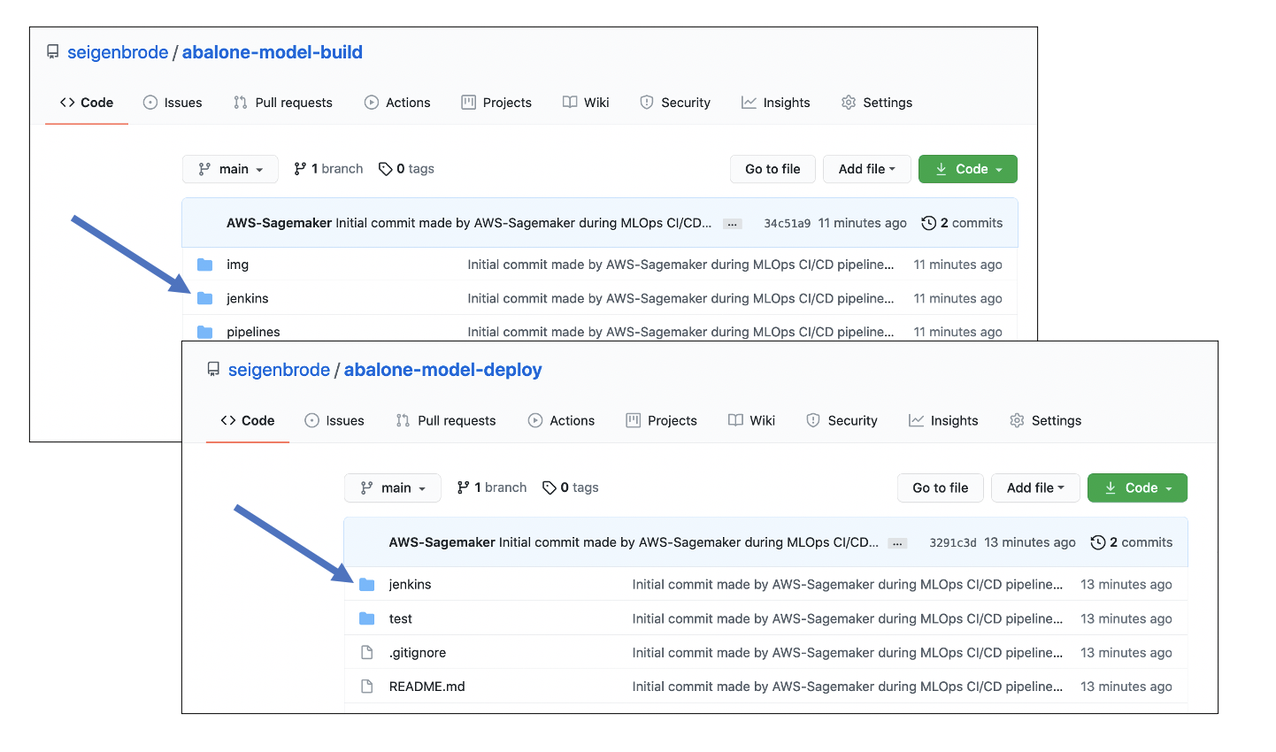Open green Code dropdown in abalone-model-build window
Image resolution: width=1276 pixels, height=752 pixels.
968,169
